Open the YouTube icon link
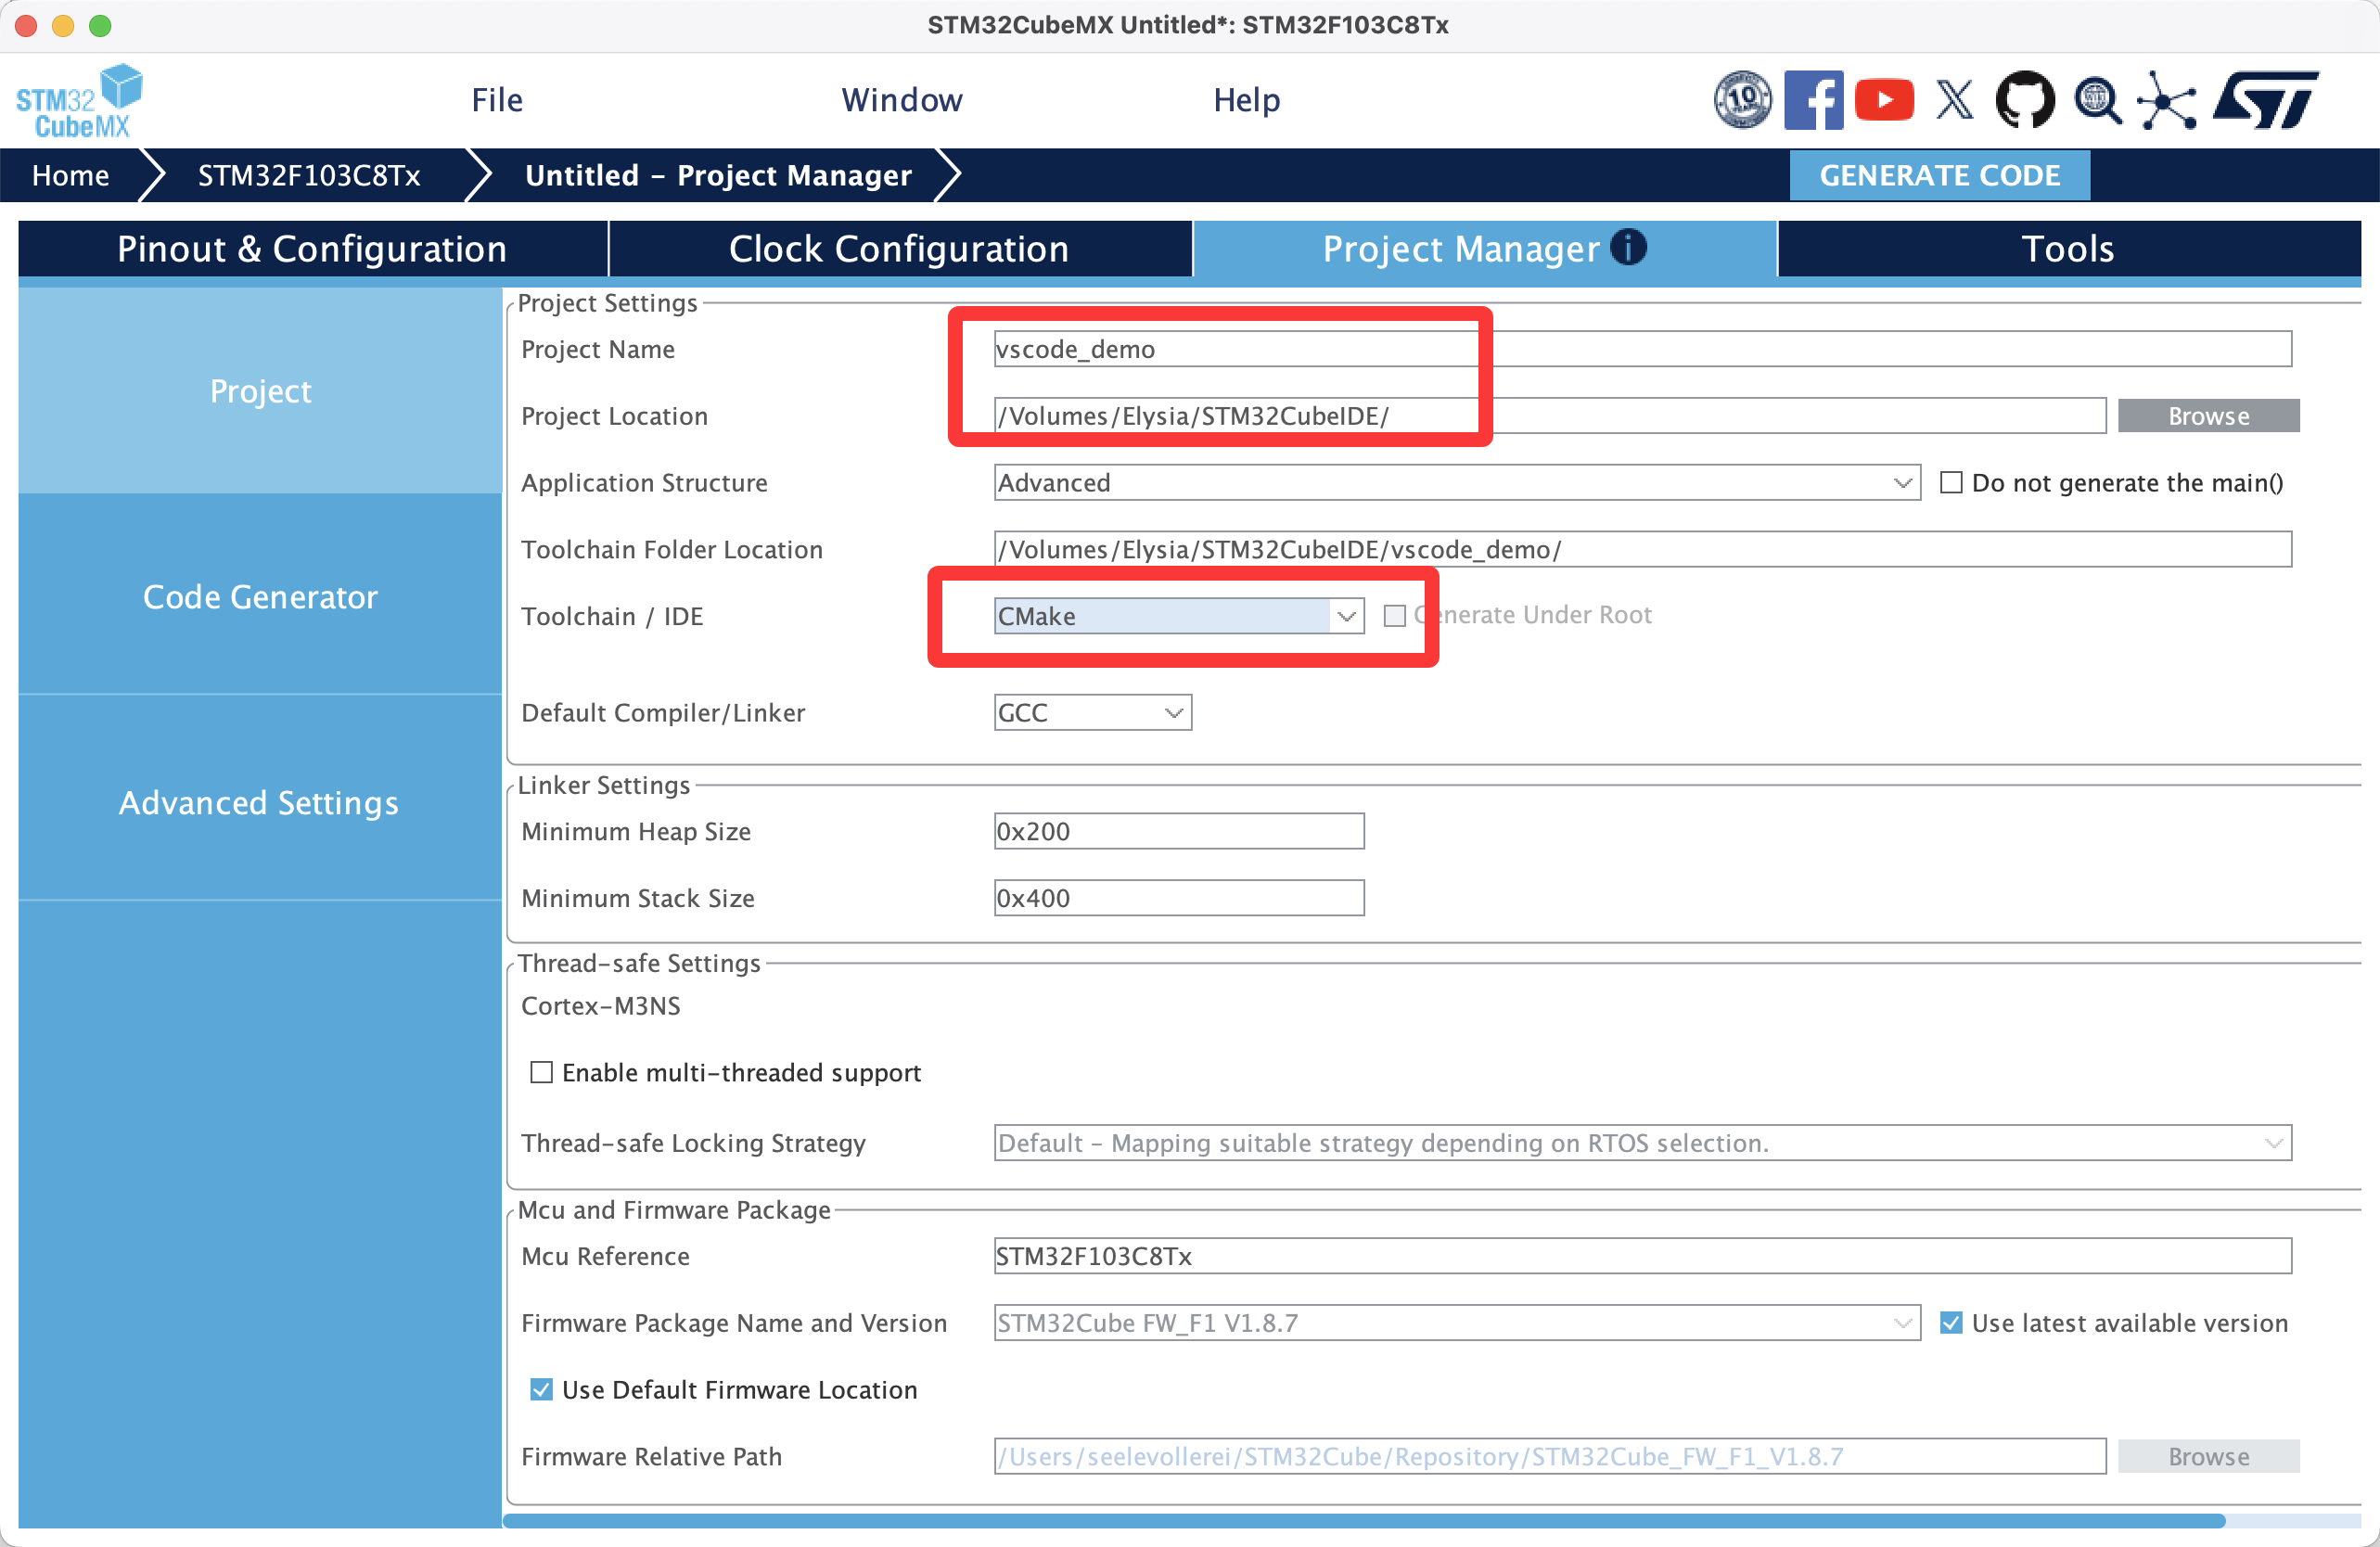 pos(1883,100)
